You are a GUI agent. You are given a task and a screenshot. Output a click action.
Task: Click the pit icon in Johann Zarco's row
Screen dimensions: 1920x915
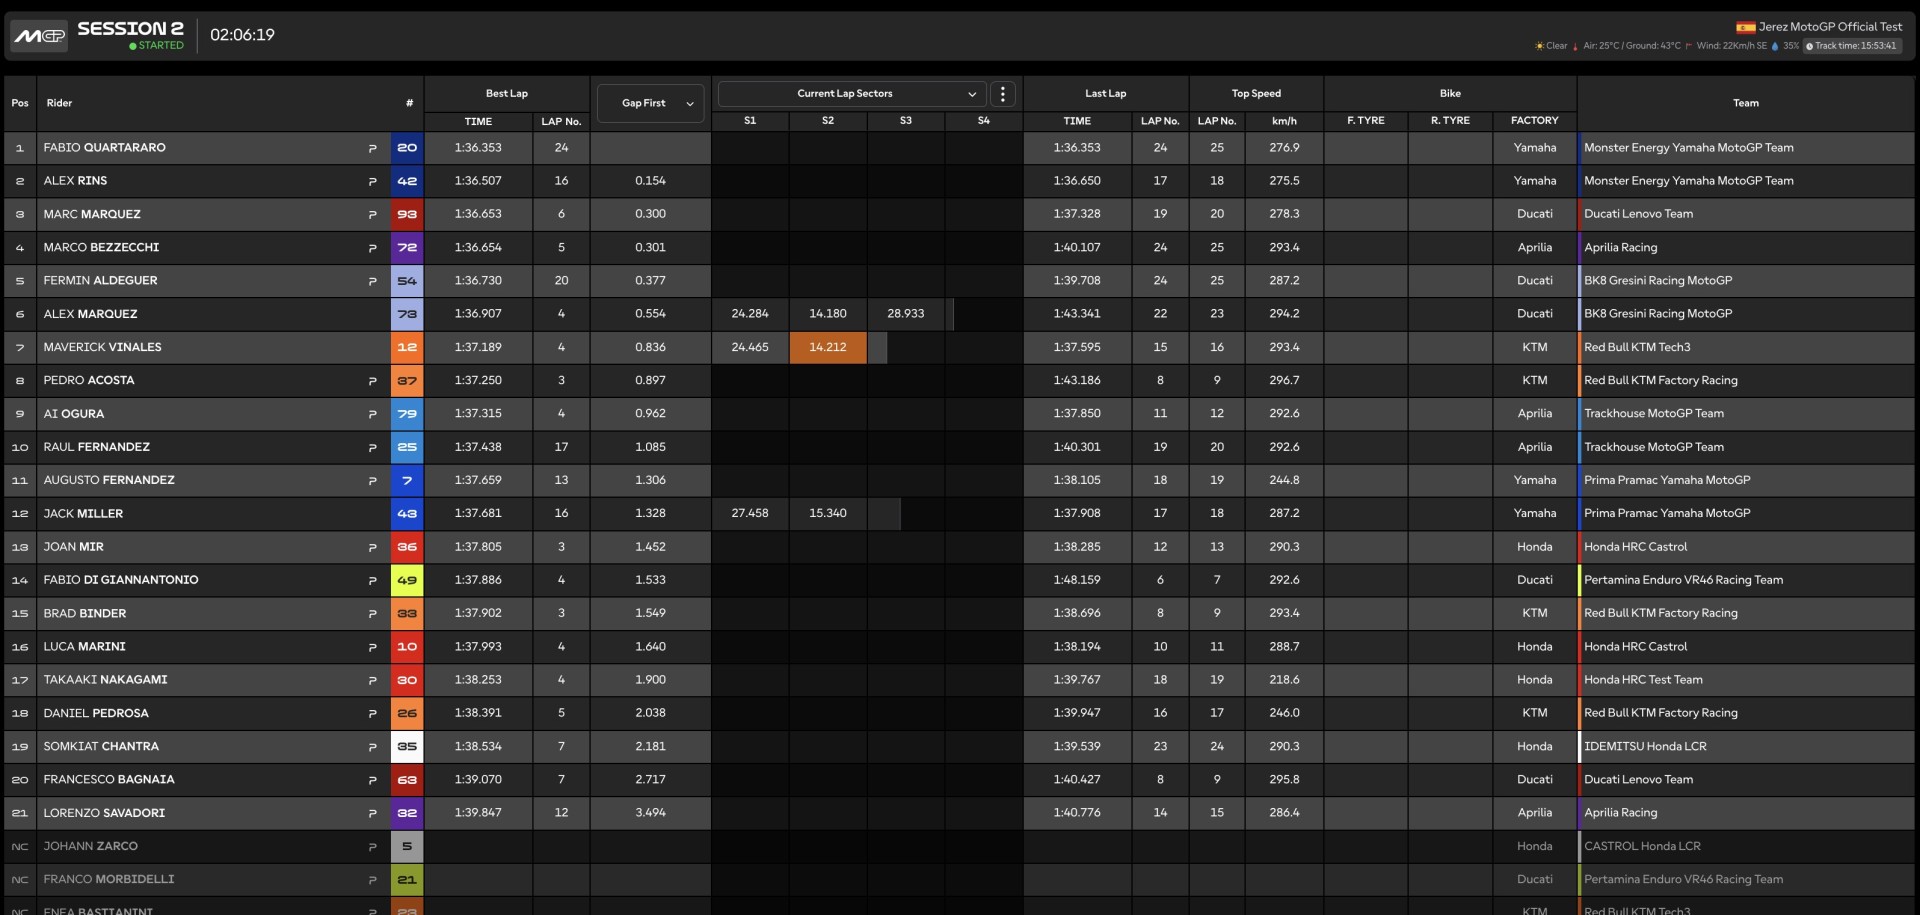pos(372,847)
